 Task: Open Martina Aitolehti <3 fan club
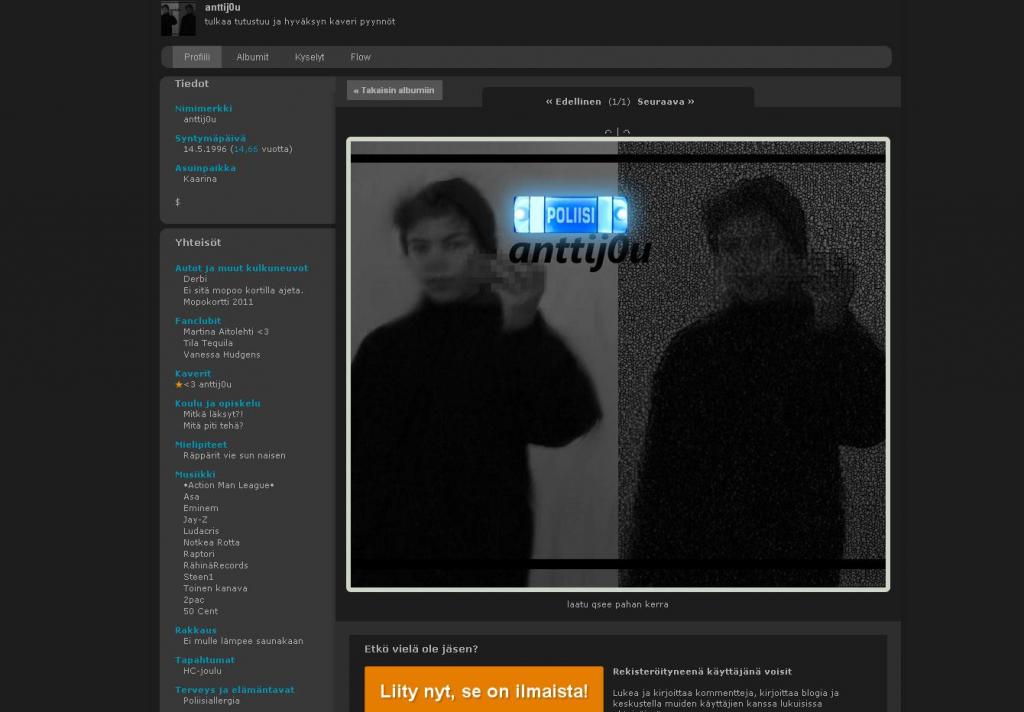[x=226, y=332]
